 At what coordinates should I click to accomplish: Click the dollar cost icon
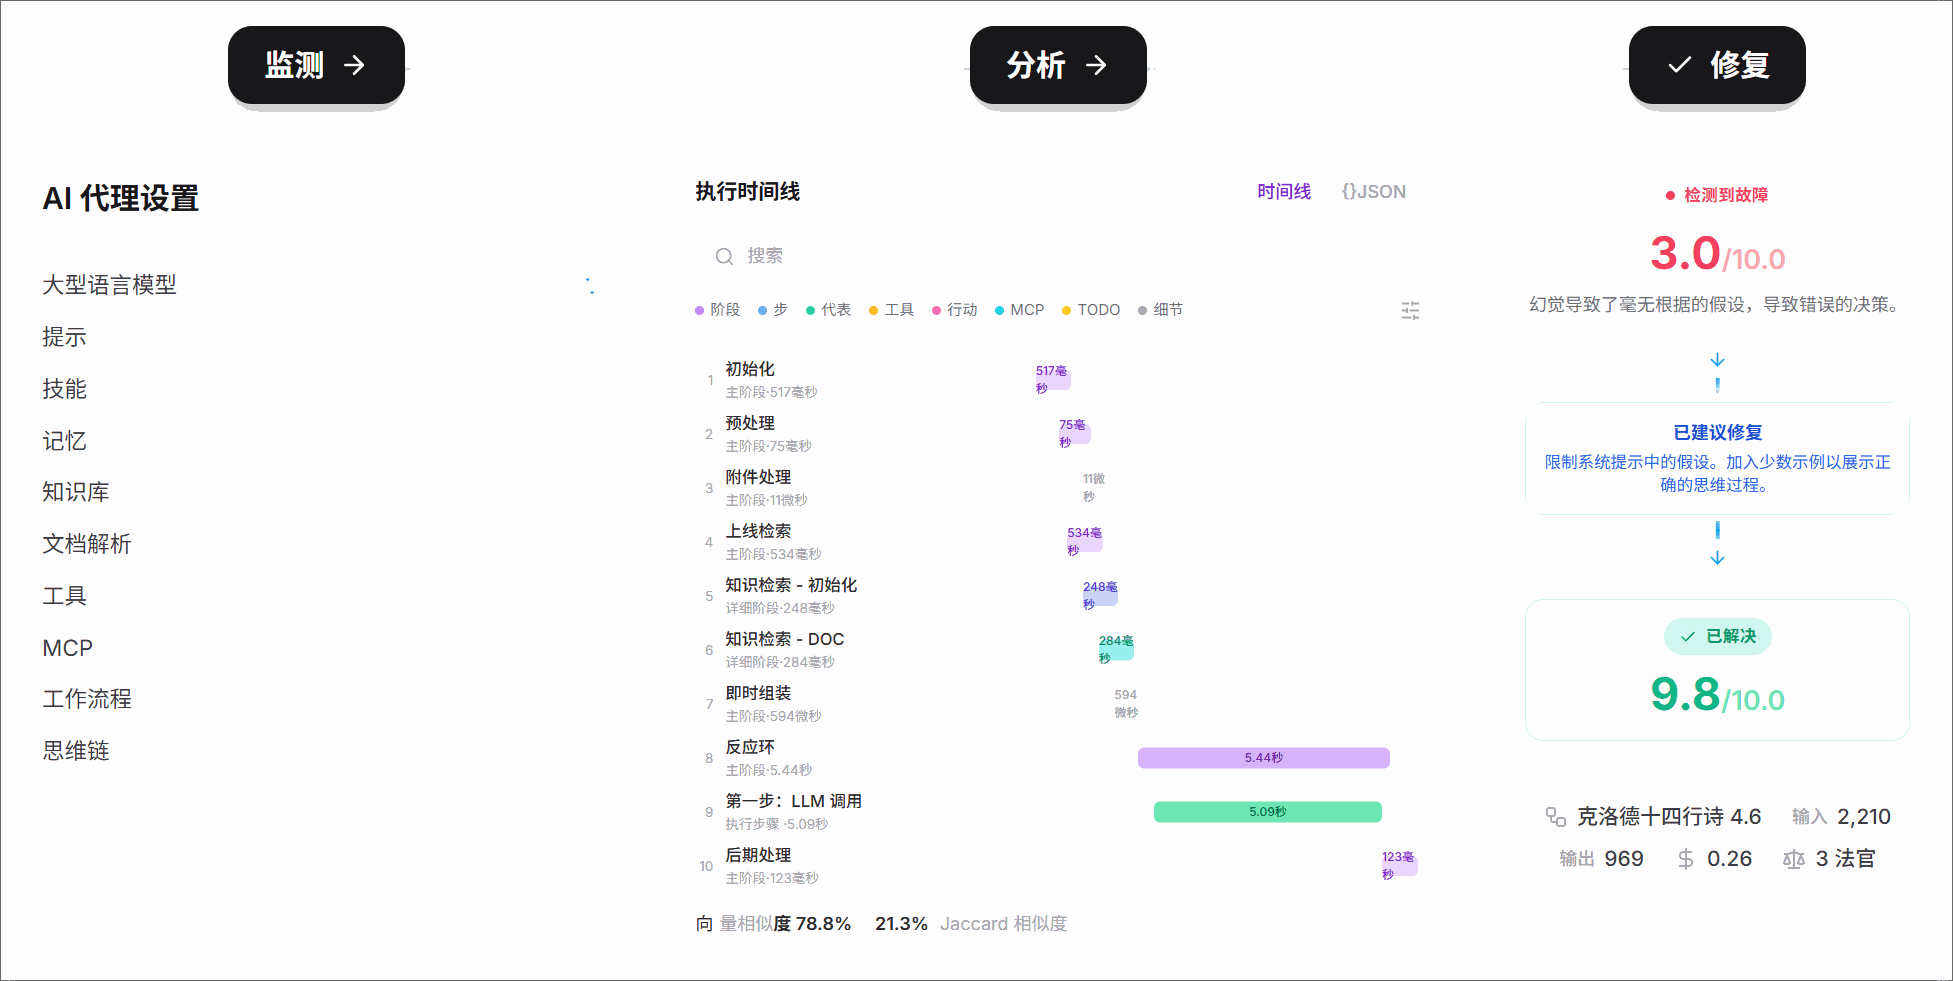coord(1686,859)
